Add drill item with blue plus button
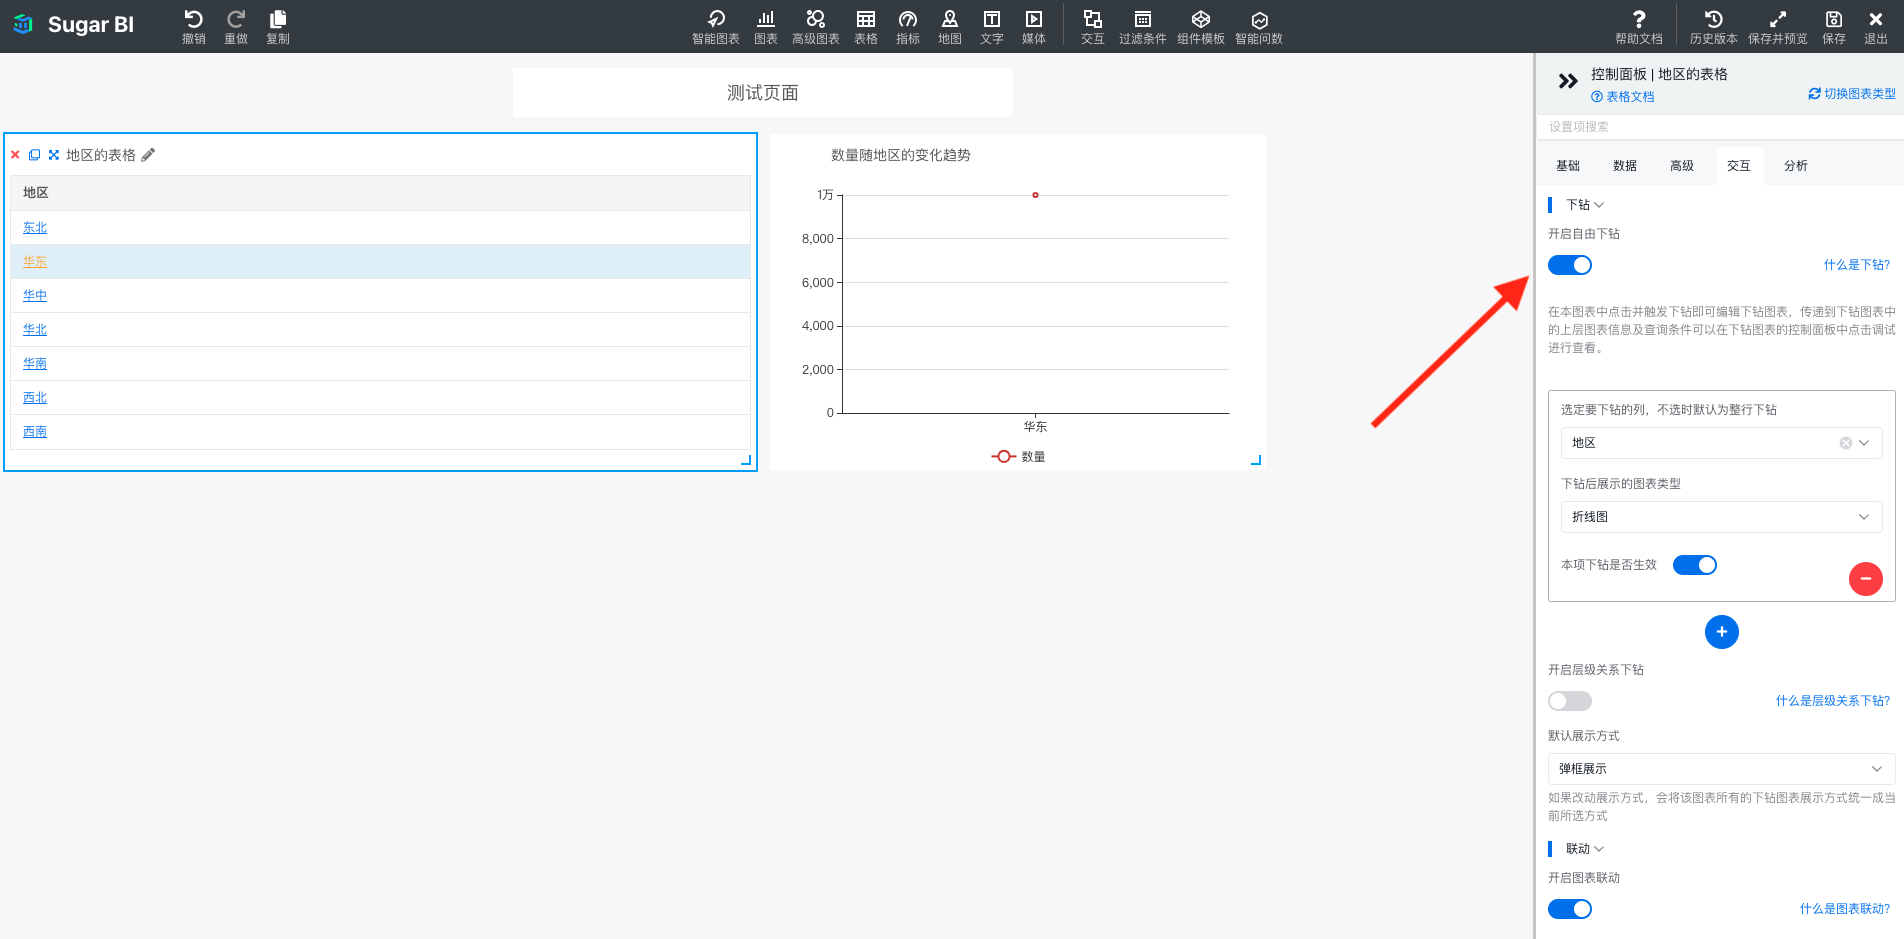Image resolution: width=1904 pixels, height=939 pixels. 1722,632
